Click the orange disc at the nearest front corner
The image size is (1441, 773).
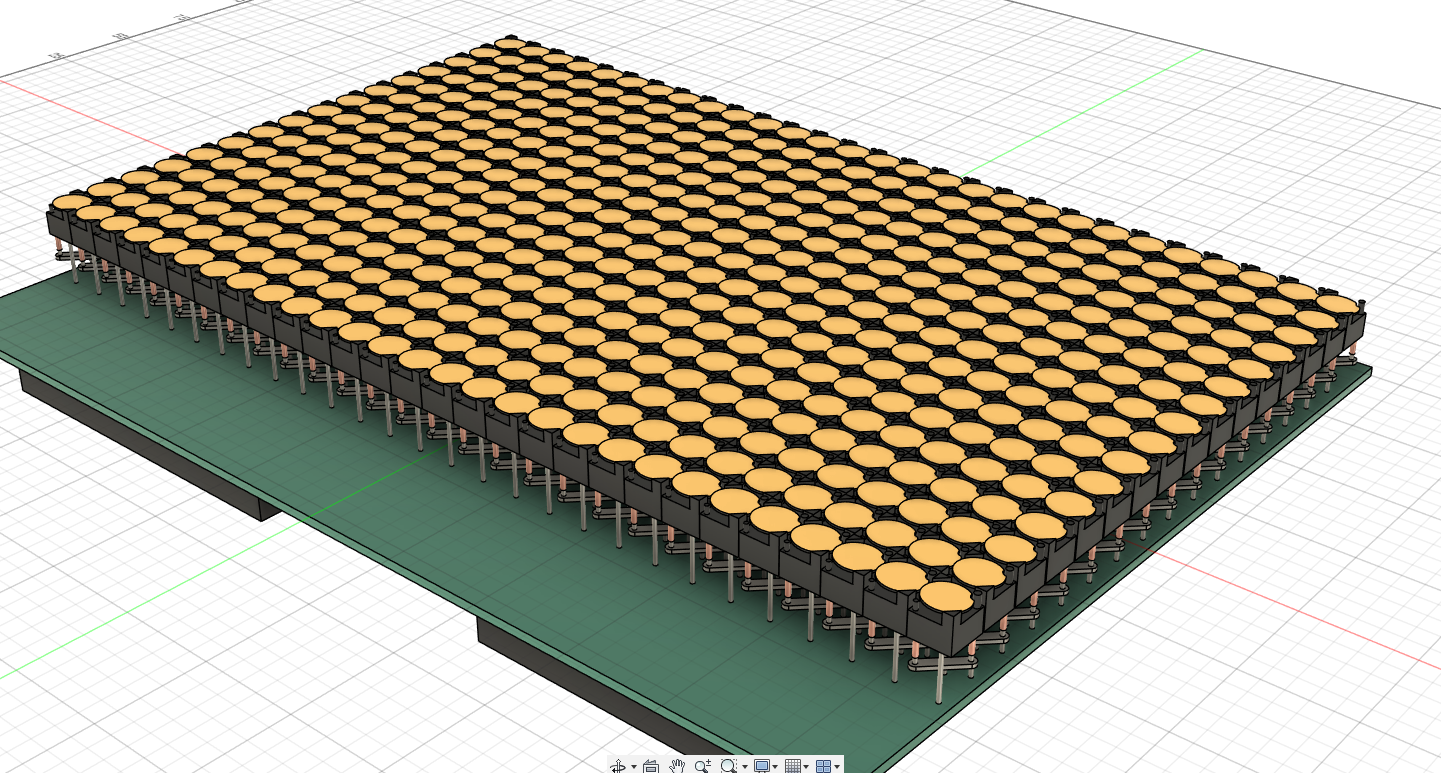pyautogui.click(x=946, y=597)
